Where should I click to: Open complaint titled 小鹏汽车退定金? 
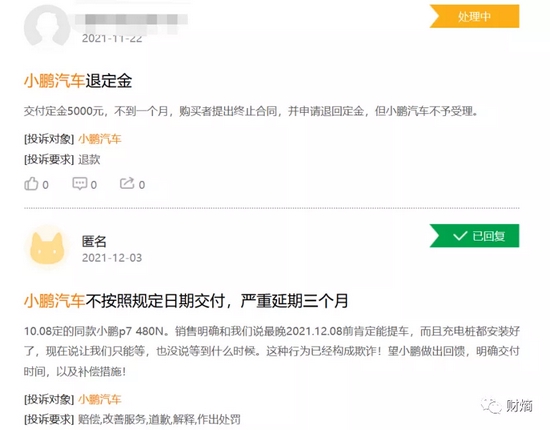click(x=78, y=81)
